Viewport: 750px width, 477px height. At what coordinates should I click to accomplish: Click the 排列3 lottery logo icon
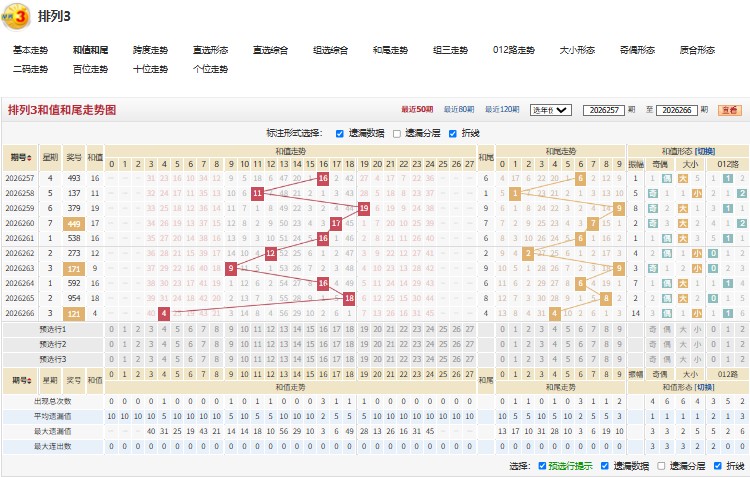tap(16, 16)
